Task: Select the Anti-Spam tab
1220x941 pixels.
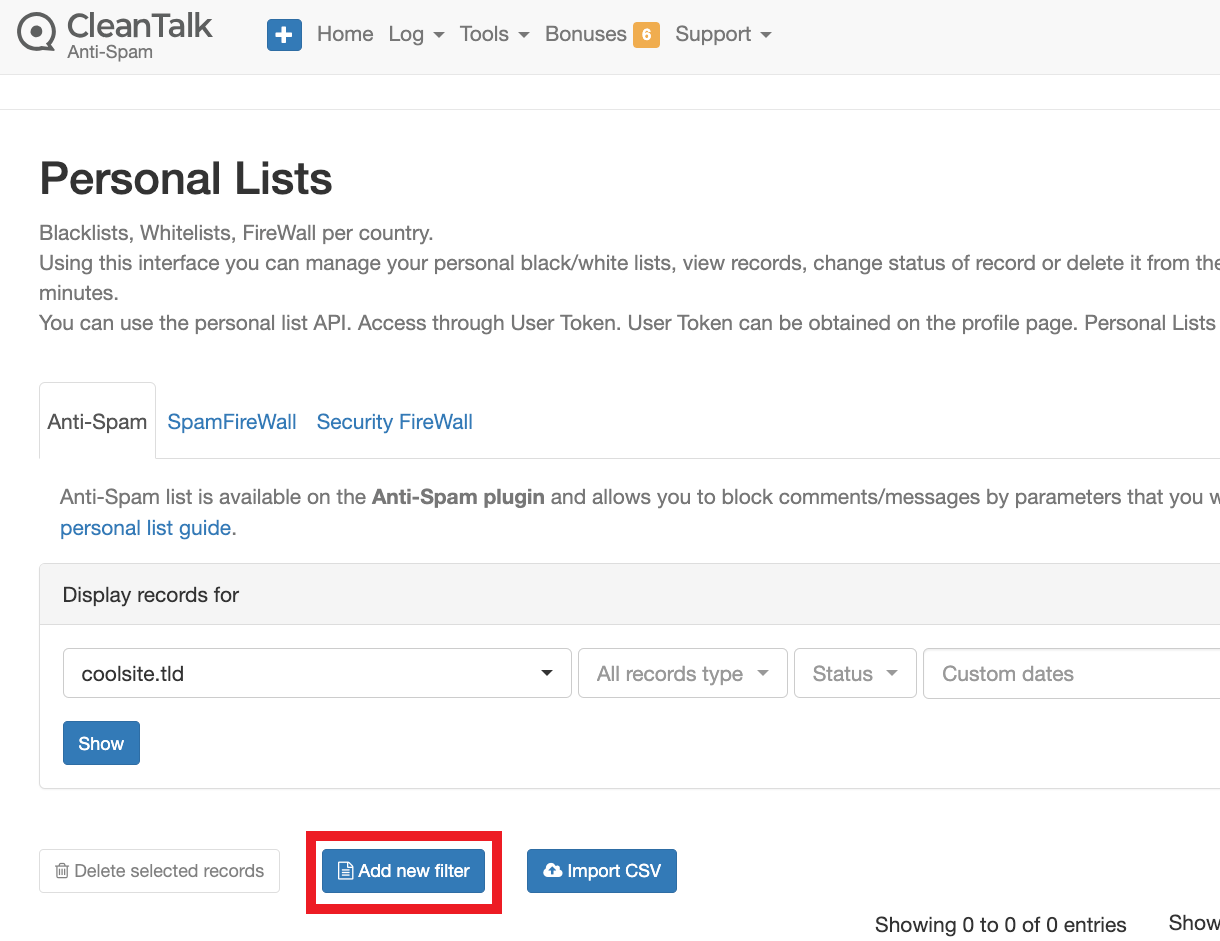Action: [x=97, y=421]
